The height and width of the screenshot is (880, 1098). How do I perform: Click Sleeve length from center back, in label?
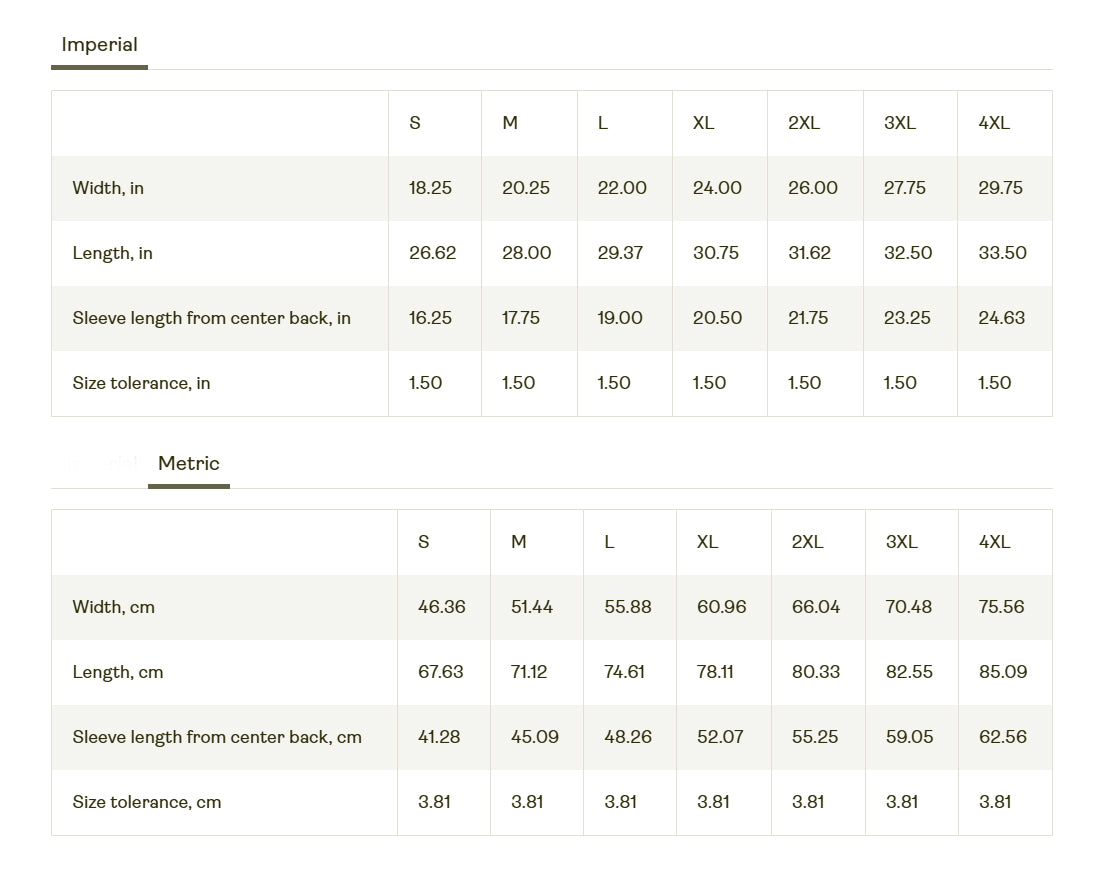(211, 319)
